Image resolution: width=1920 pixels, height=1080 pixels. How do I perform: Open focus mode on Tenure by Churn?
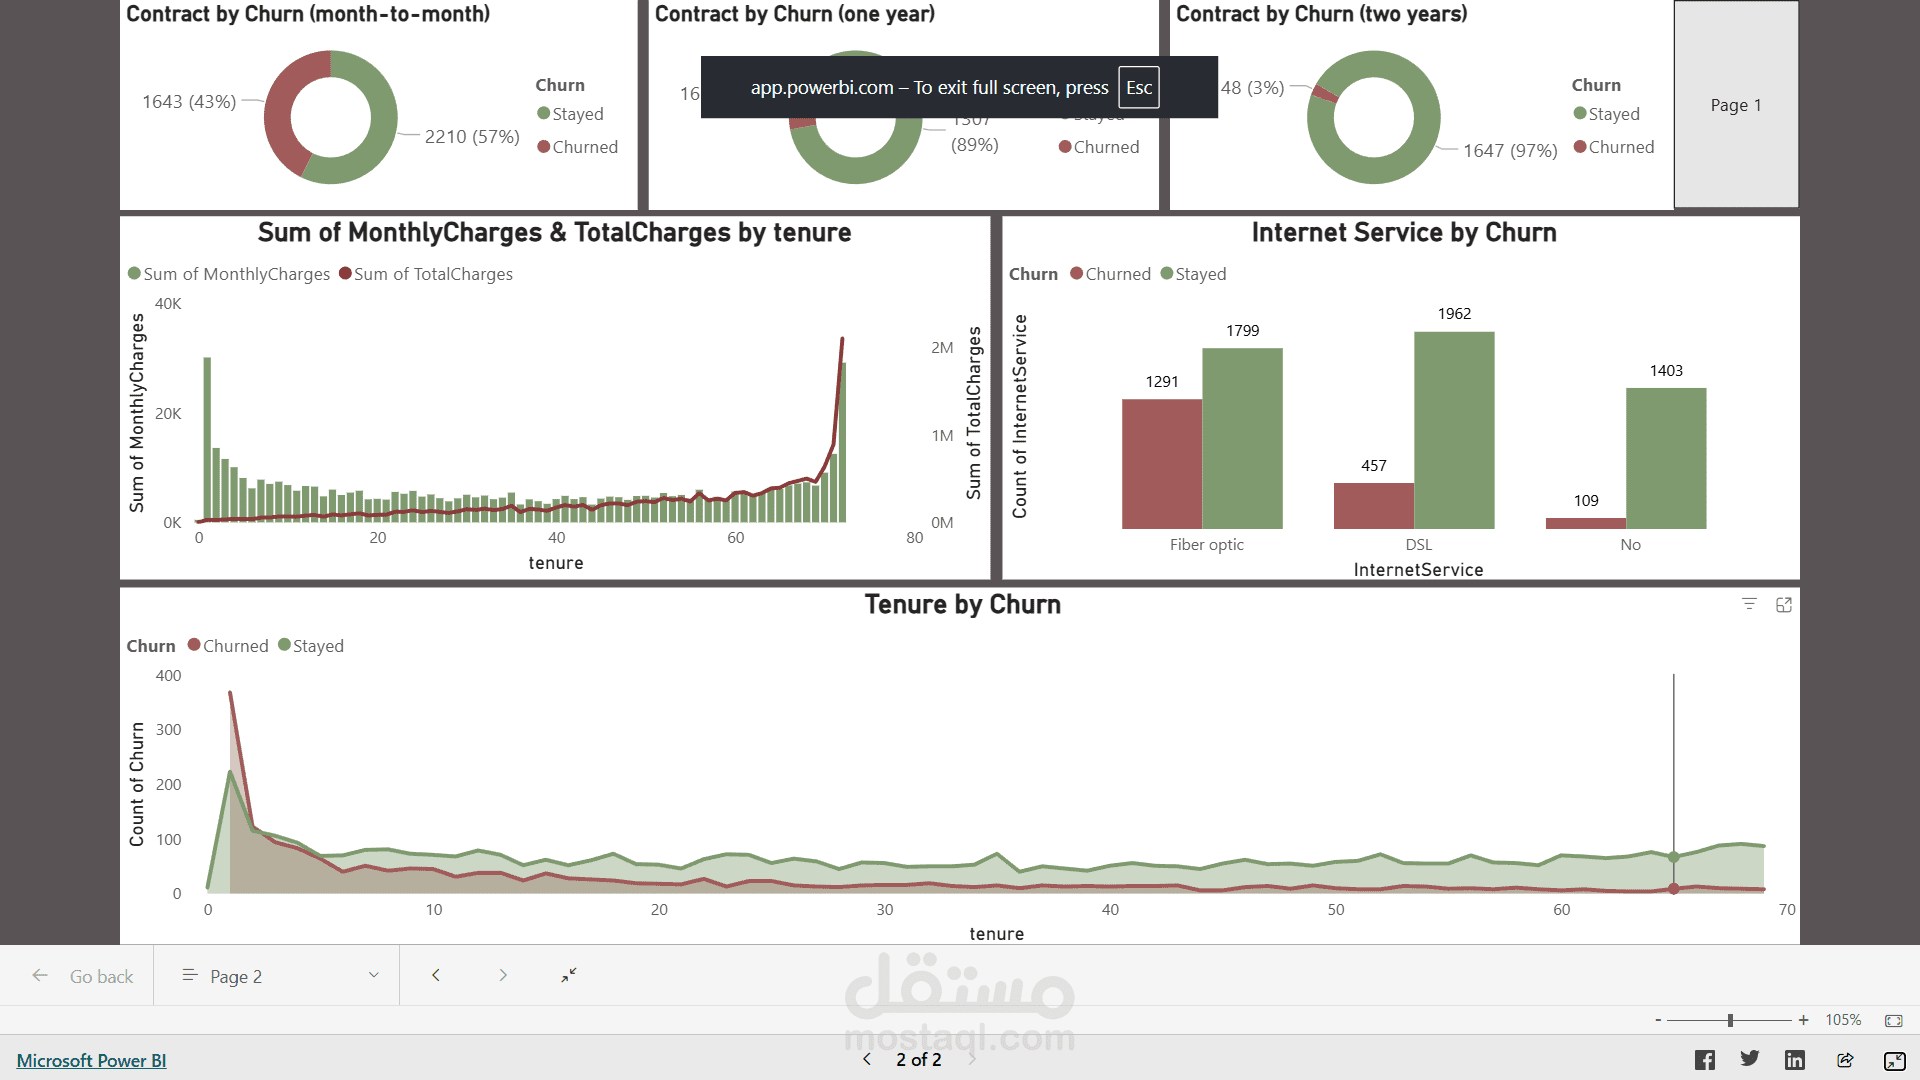(1784, 605)
